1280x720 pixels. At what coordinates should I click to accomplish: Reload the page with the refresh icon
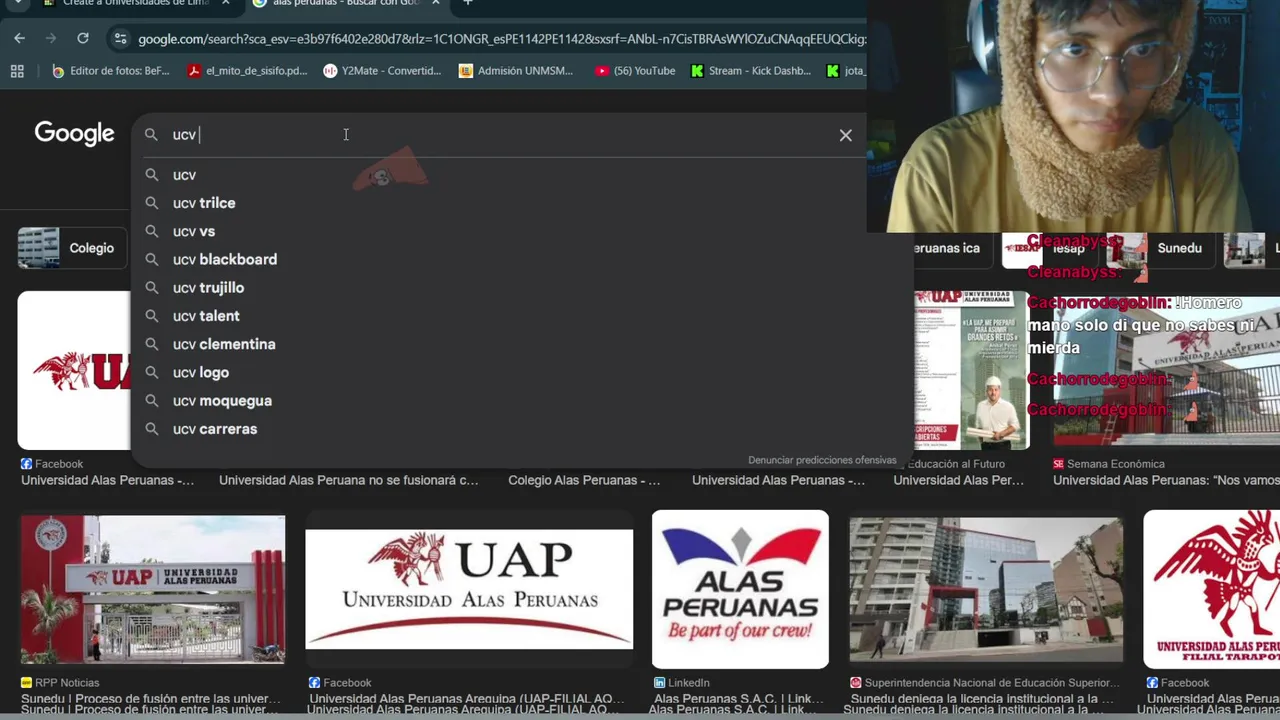[83, 38]
